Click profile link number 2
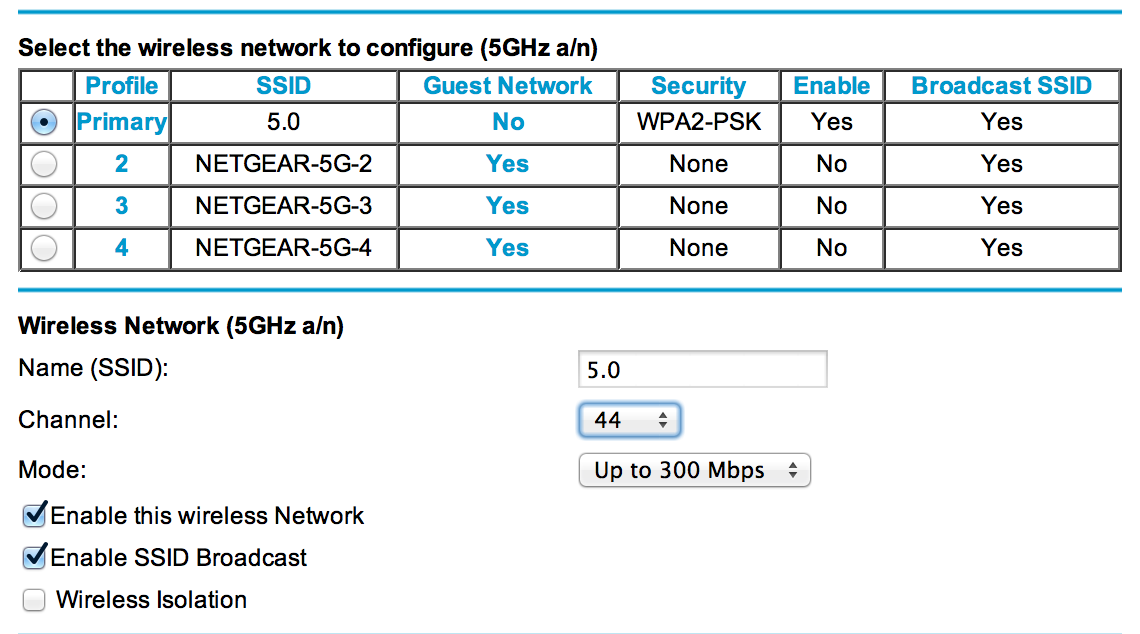1140x634 pixels. point(121,164)
